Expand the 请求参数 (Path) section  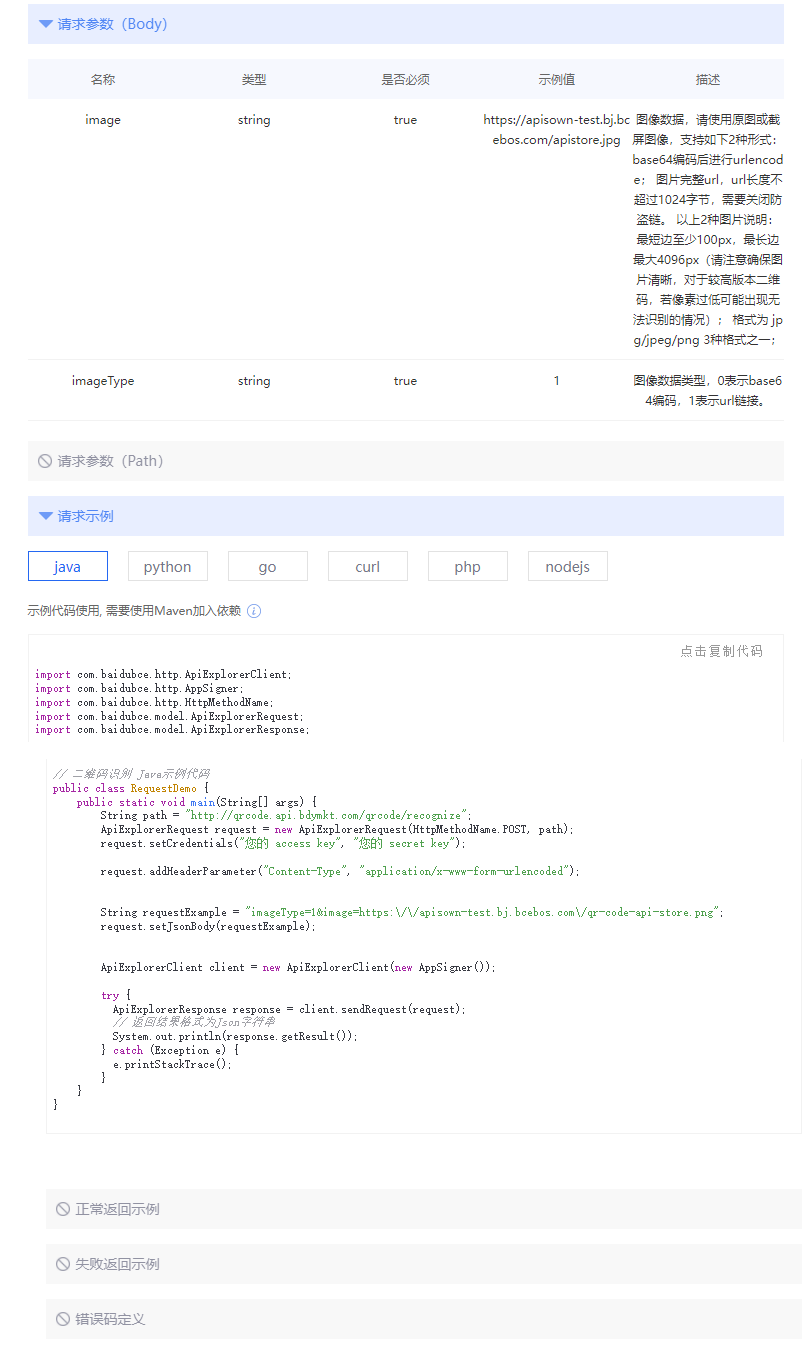[x=405, y=461]
